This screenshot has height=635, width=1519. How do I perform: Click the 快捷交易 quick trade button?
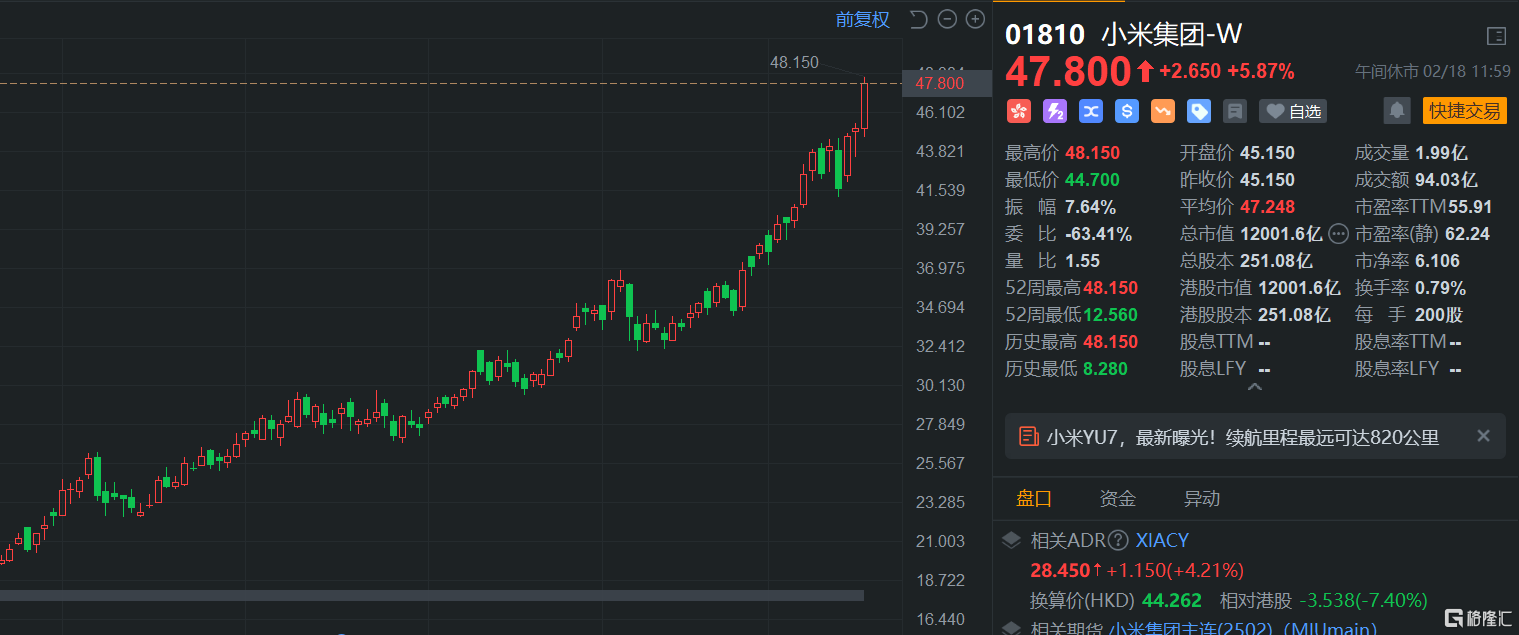tap(1464, 111)
